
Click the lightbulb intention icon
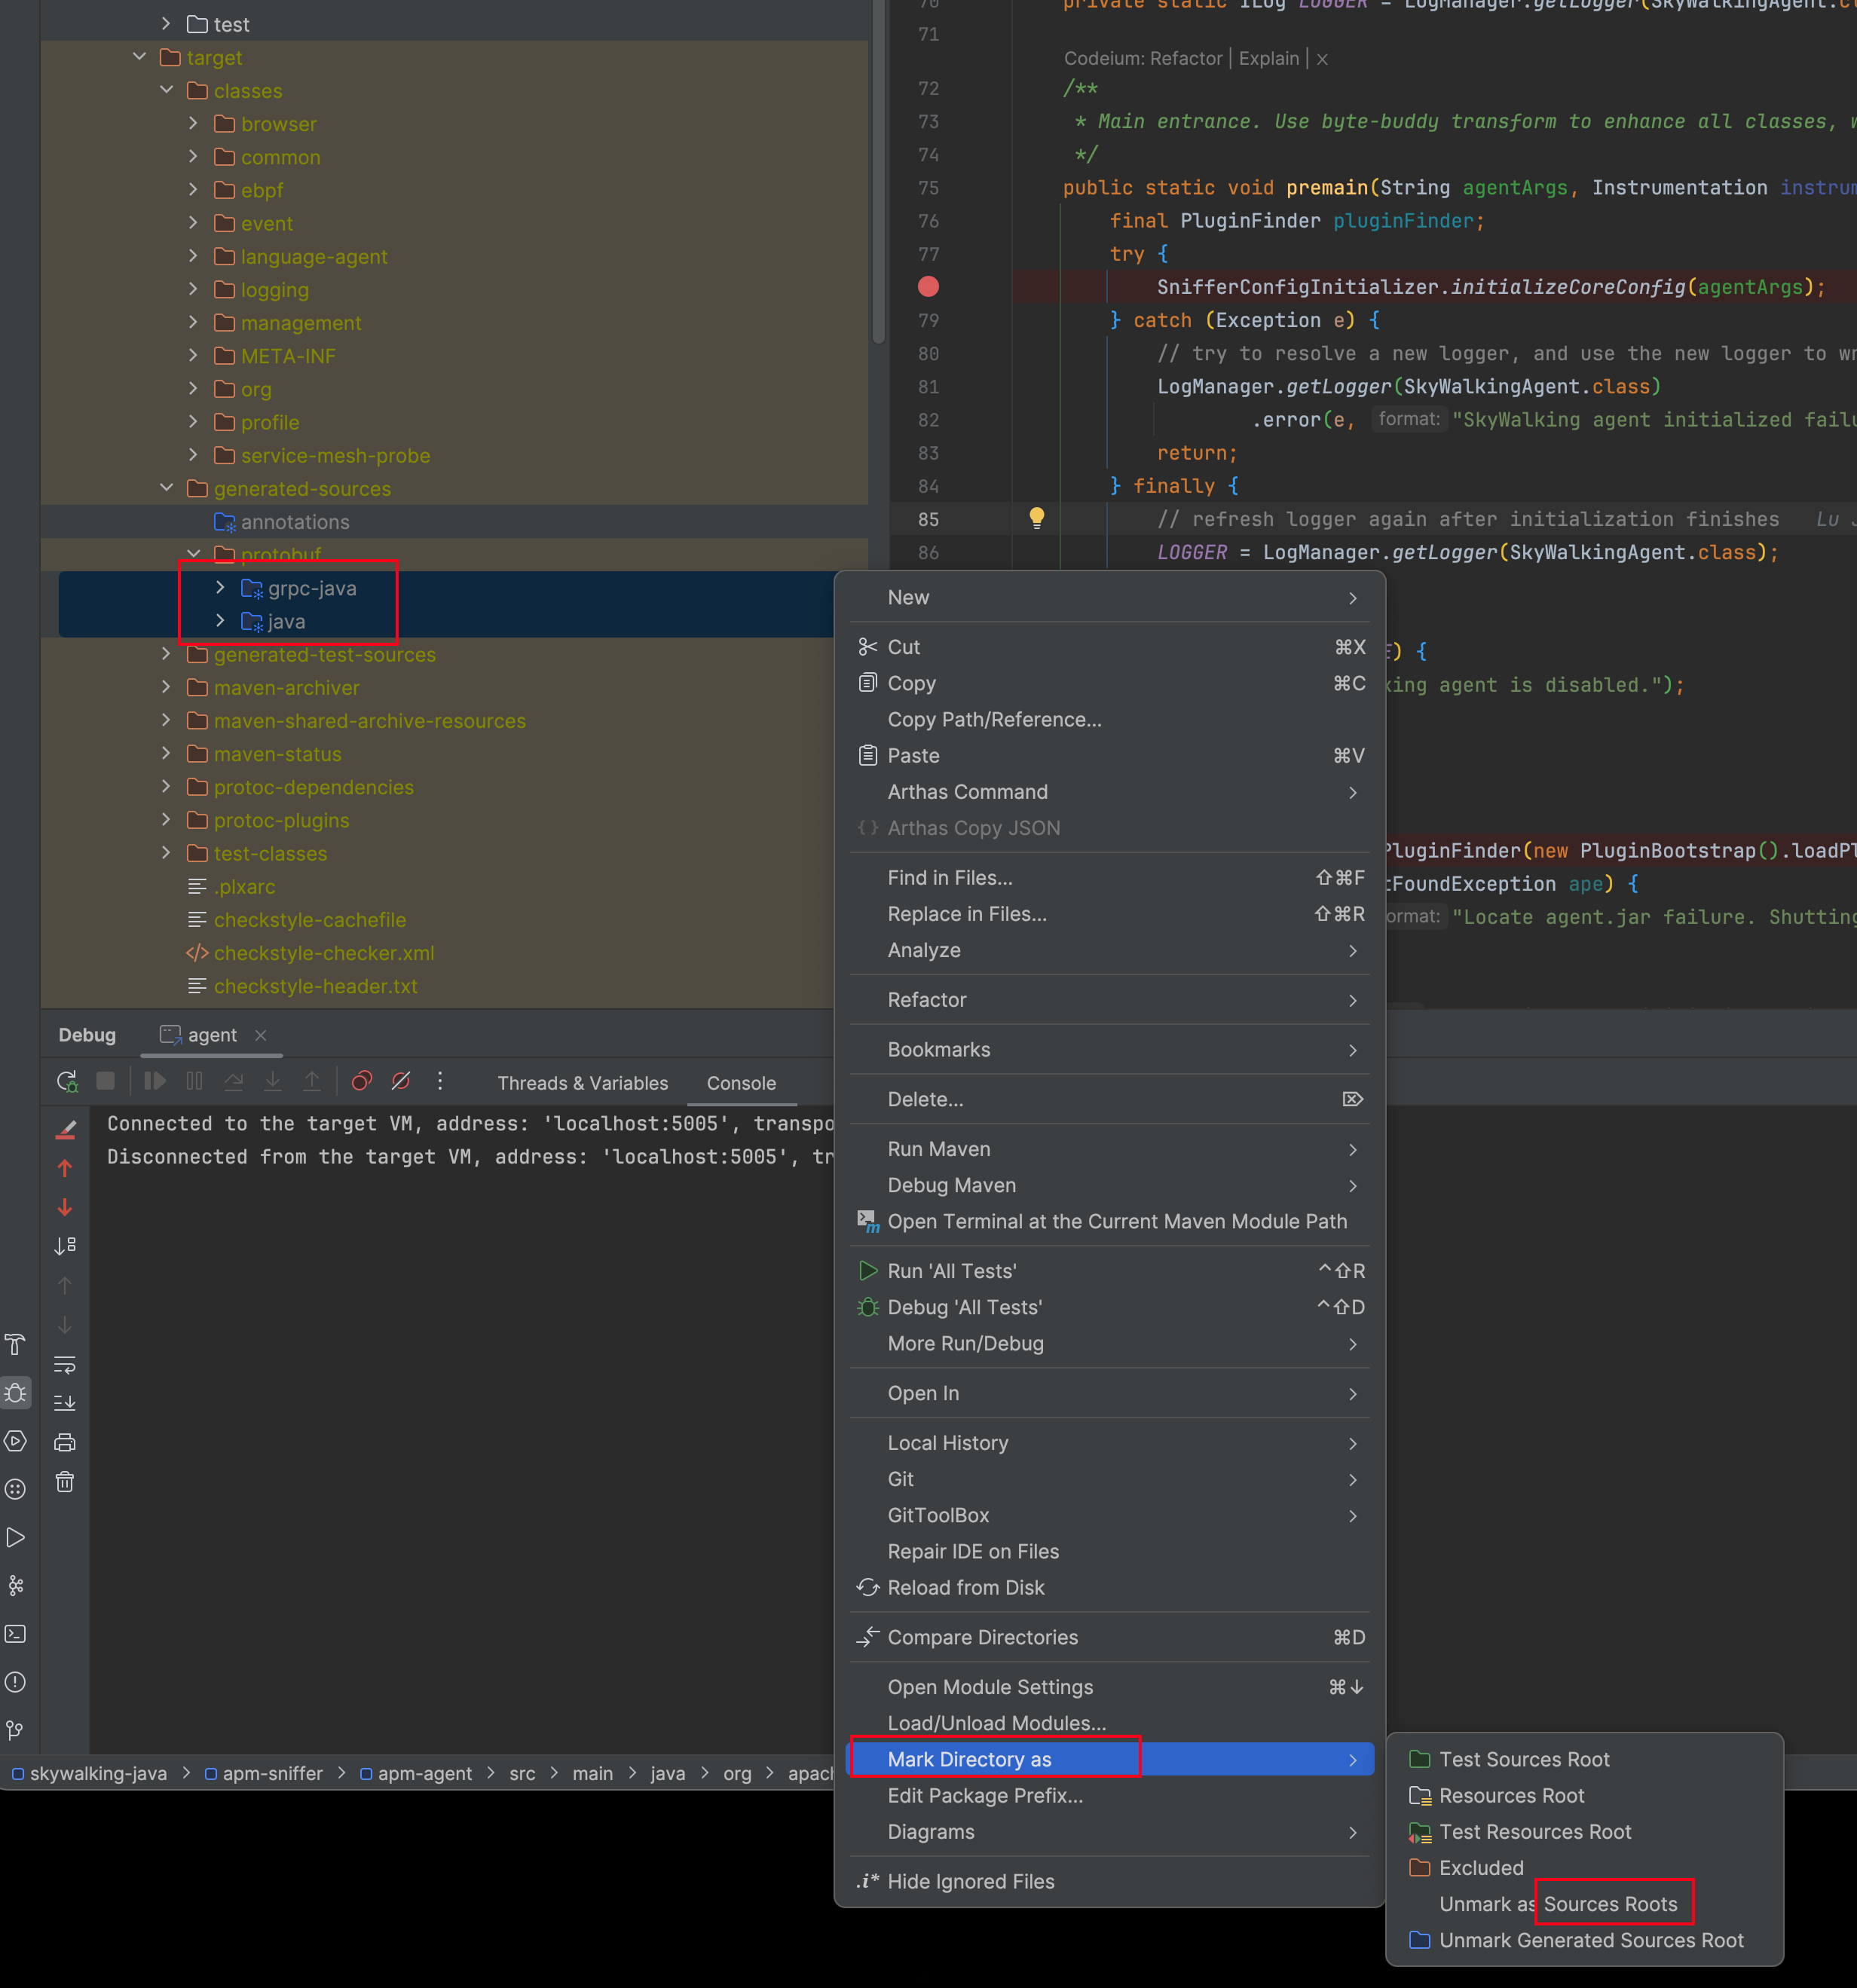pyautogui.click(x=1037, y=518)
